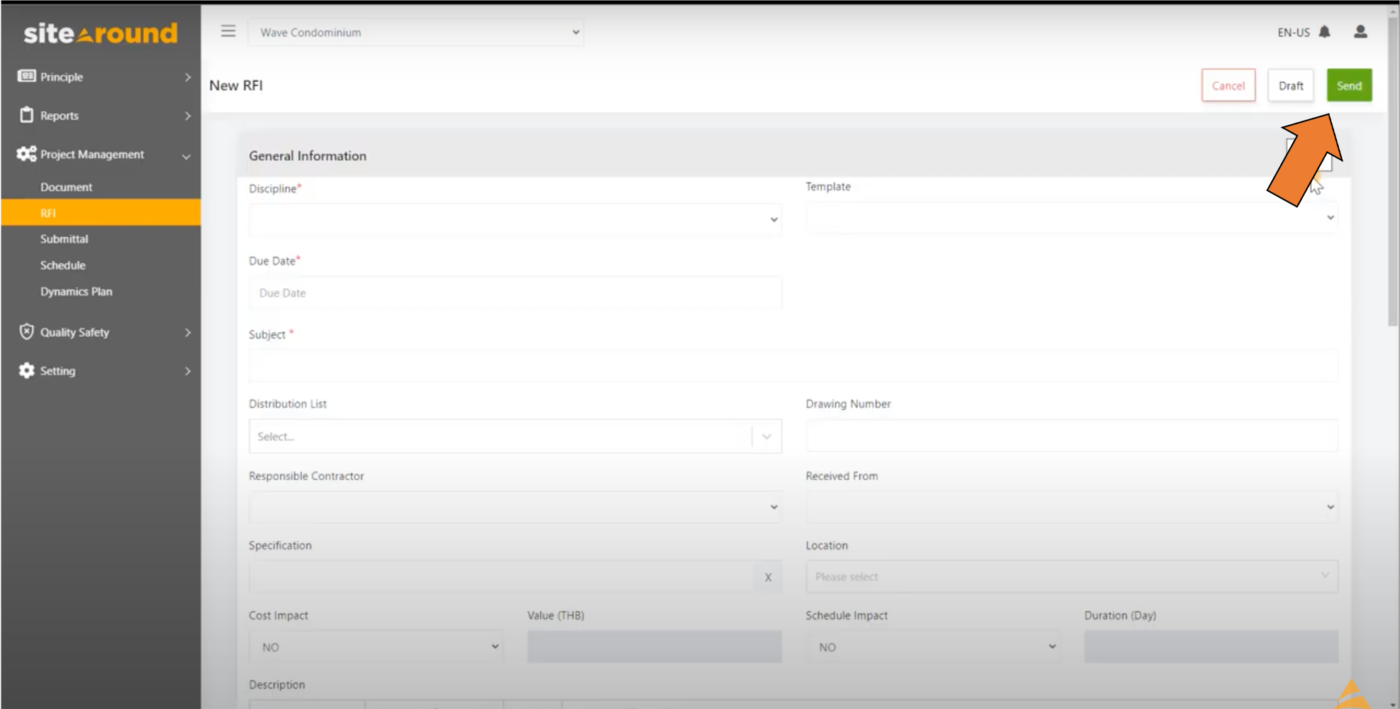This screenshot has width=1400, height=709.
Task: Open the user account icon
Action: tap(1360, 32)
